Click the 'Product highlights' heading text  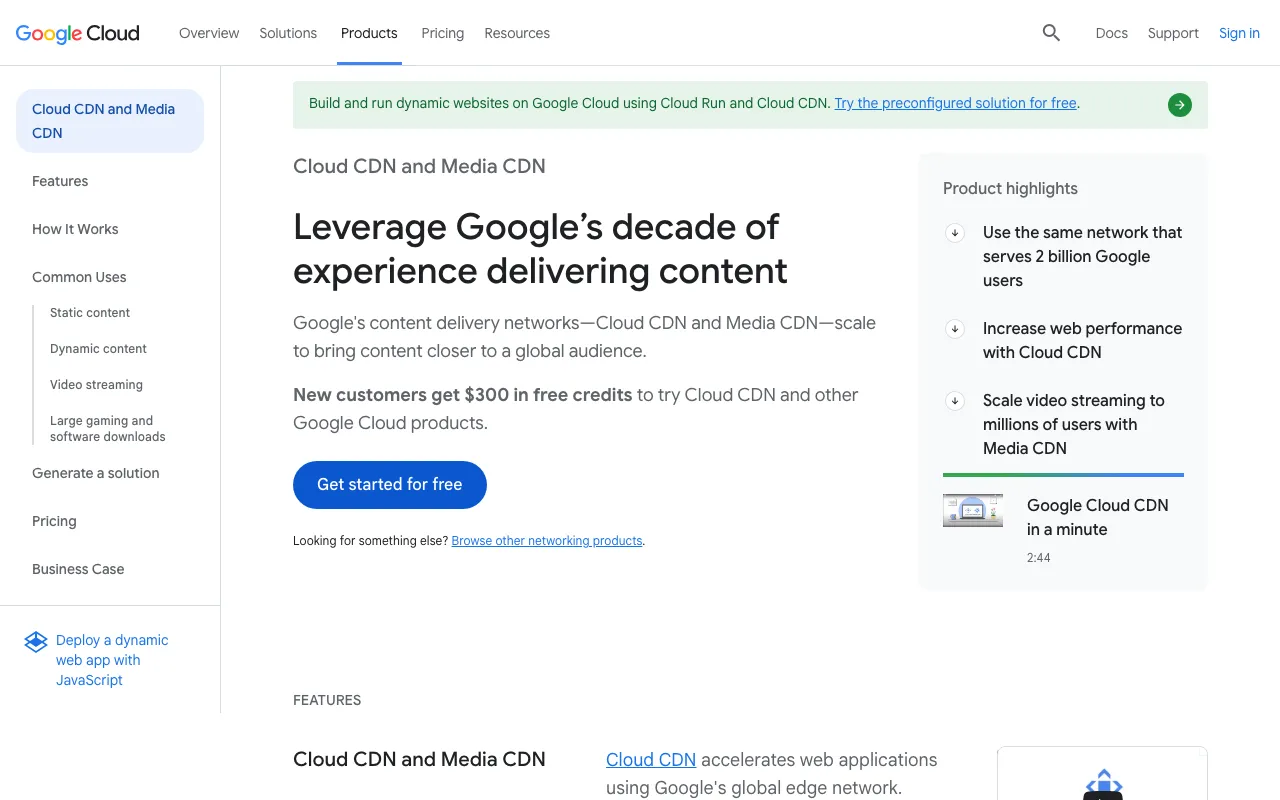click(x=1010, y=189)
